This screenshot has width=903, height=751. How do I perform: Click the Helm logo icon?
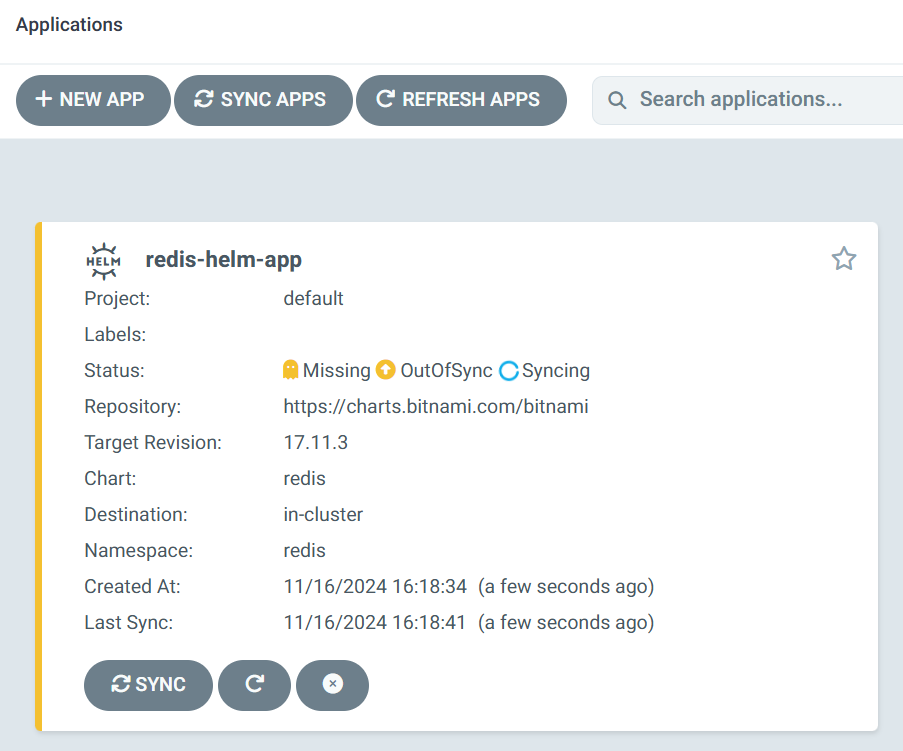(x=104, y=261)
